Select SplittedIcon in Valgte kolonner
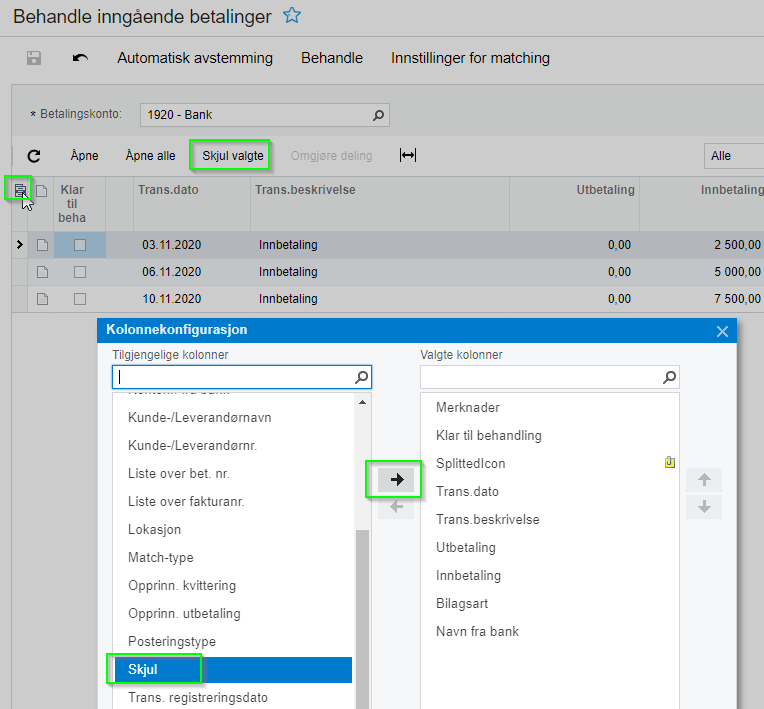 click(471, 463)
